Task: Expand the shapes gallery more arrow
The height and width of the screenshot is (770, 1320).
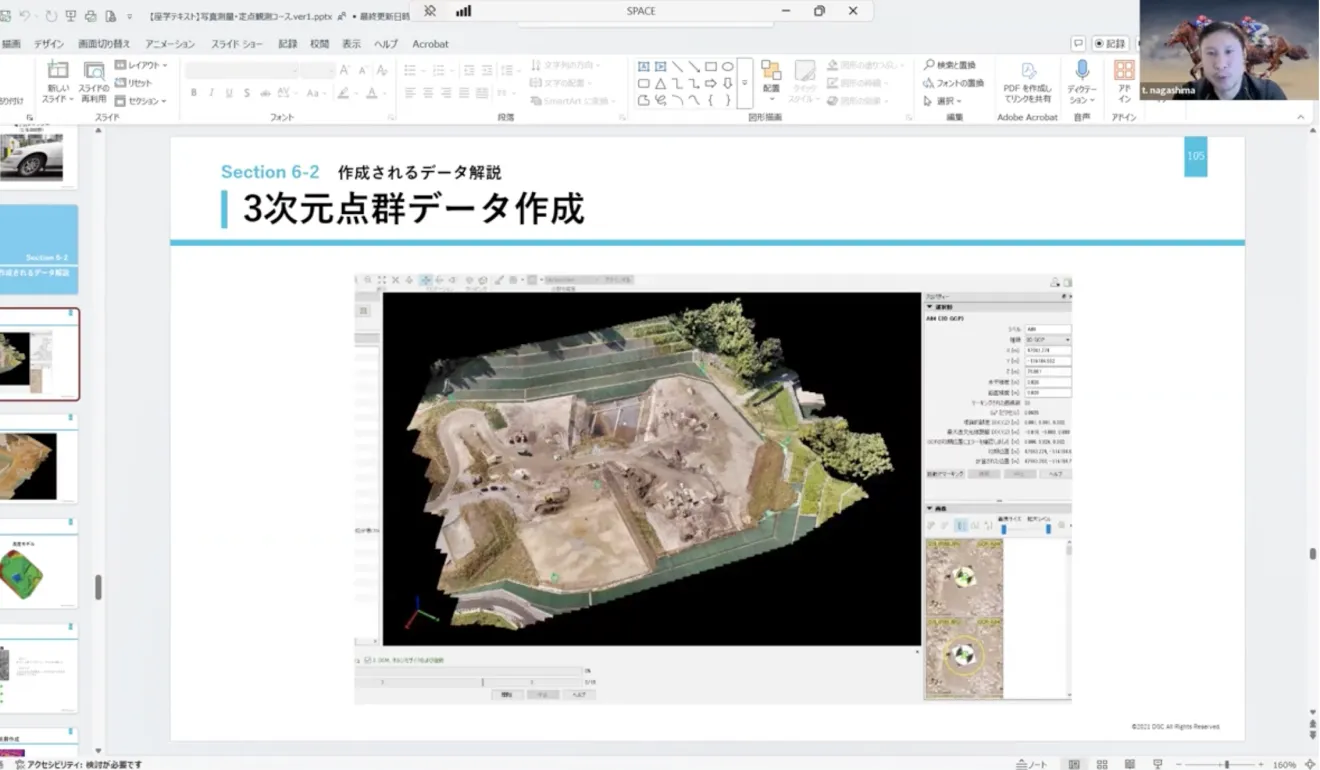Action: (745, 101)
